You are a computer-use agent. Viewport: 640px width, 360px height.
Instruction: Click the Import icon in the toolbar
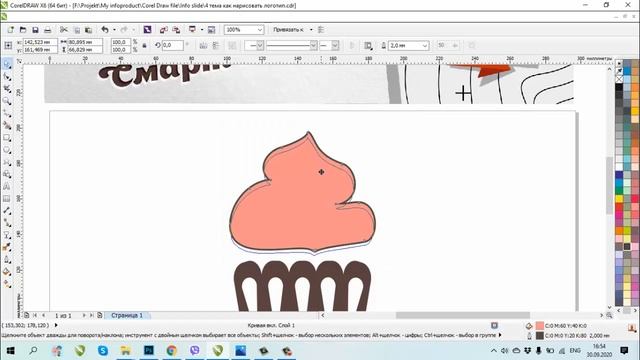(164, 30)
